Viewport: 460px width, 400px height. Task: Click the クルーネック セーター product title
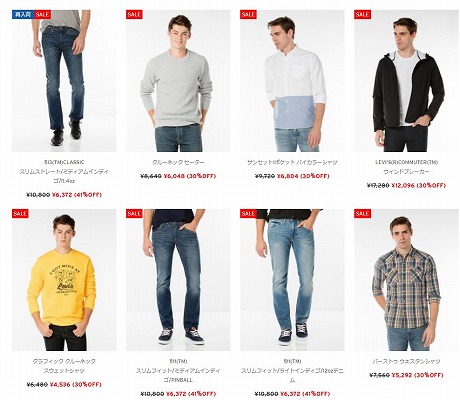click(178, 162)
